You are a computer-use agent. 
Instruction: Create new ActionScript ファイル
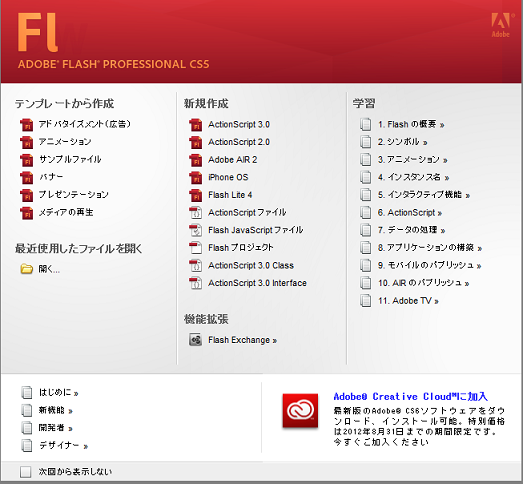pyautogui.click(x=247, y=213)
